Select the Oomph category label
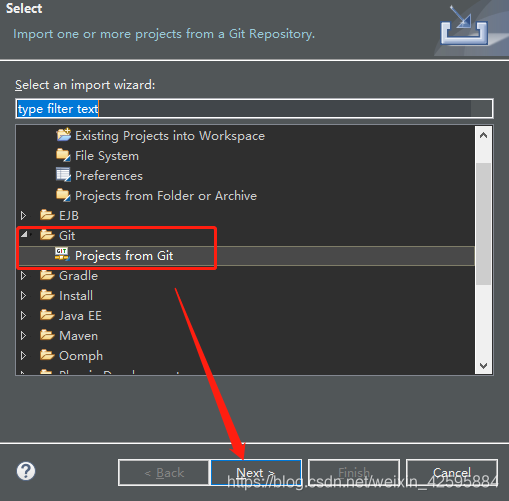Viewport: 509px width, 501px height. [x=81, y=356]
